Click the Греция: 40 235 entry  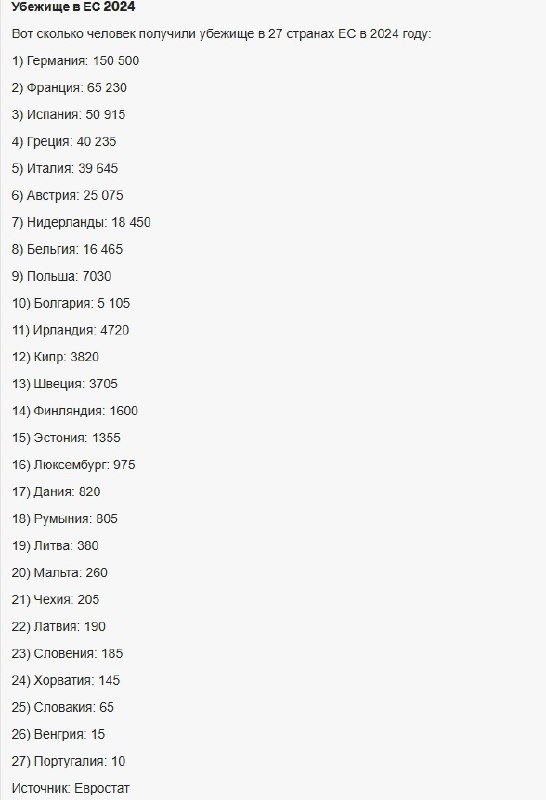pos(64,141)
